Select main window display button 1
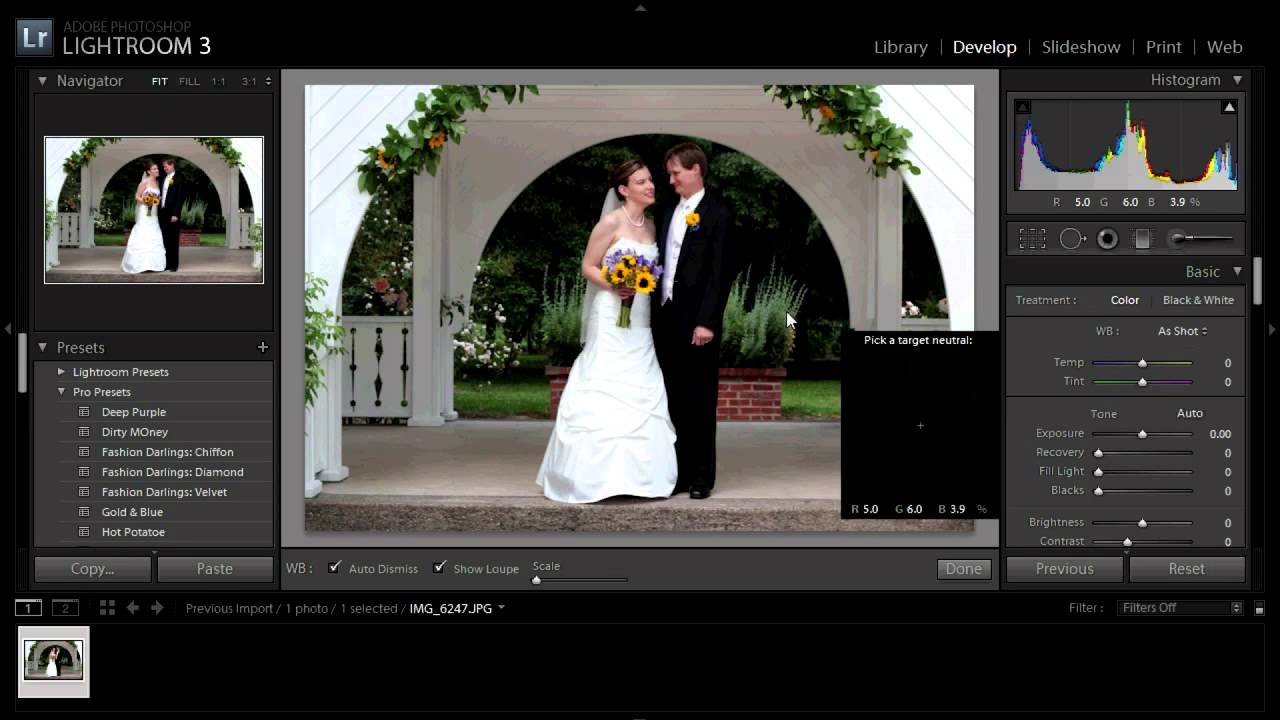 click(x=28, y=607)
